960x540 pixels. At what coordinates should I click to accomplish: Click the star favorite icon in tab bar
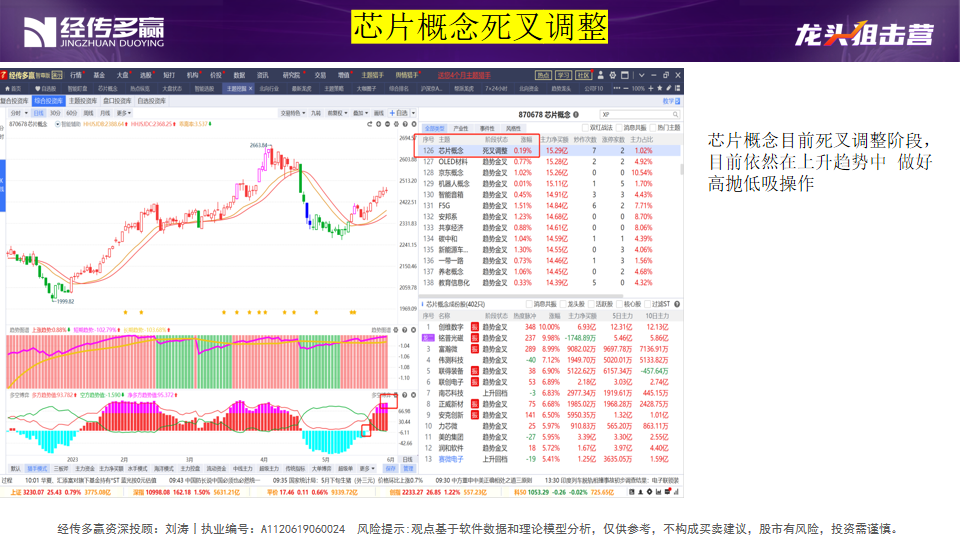coord(659,89)
